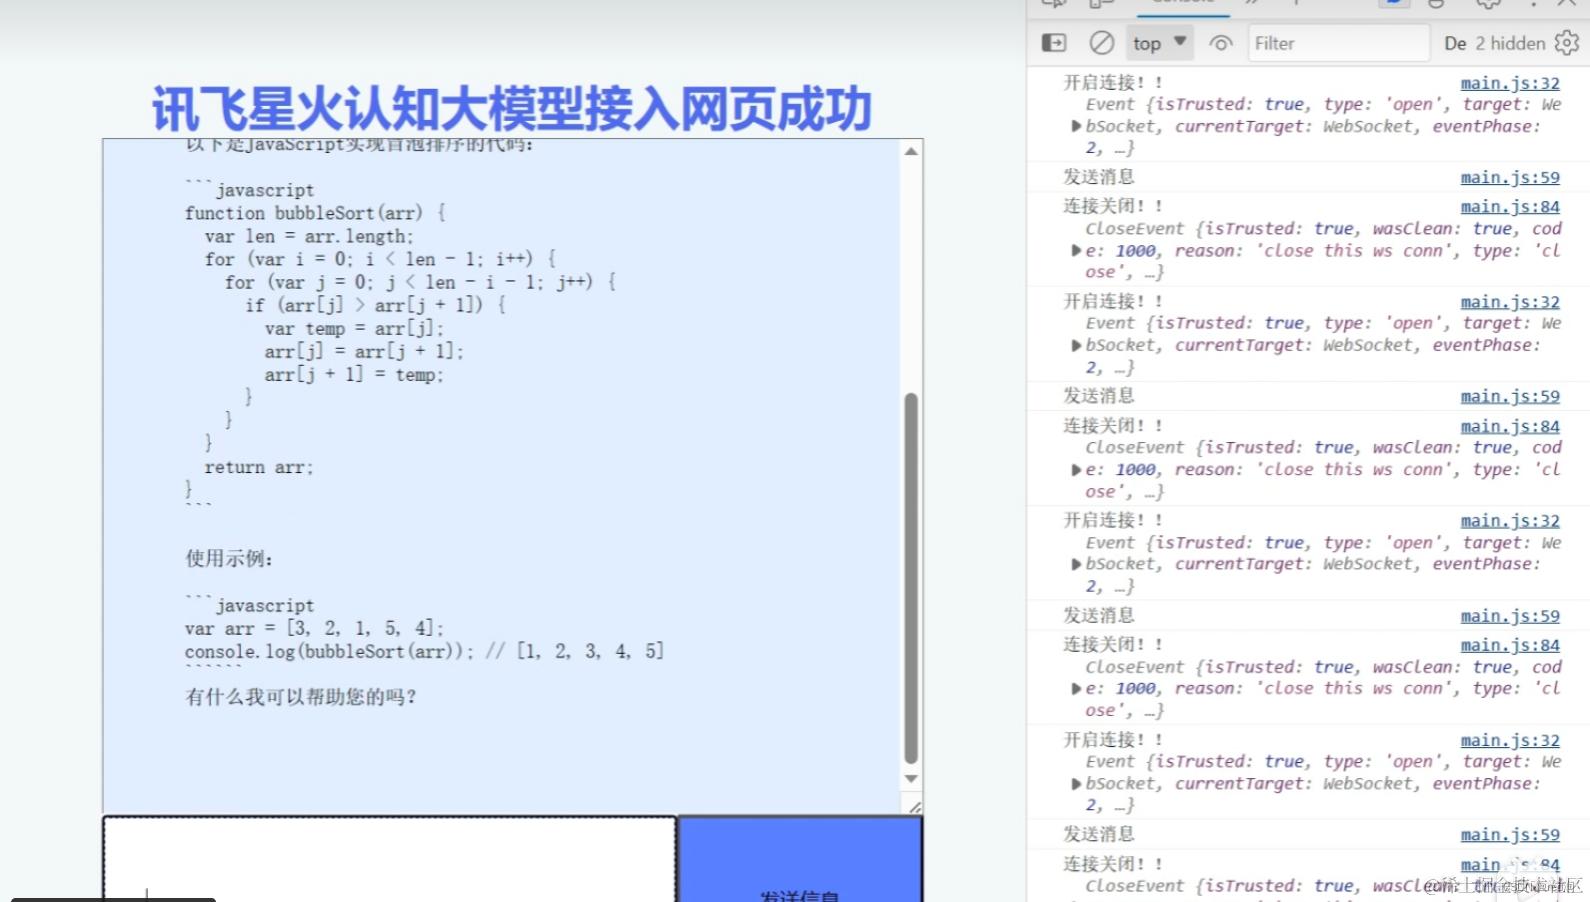
Task: Clear the console with the ban icon
Action: [1101, 43]
